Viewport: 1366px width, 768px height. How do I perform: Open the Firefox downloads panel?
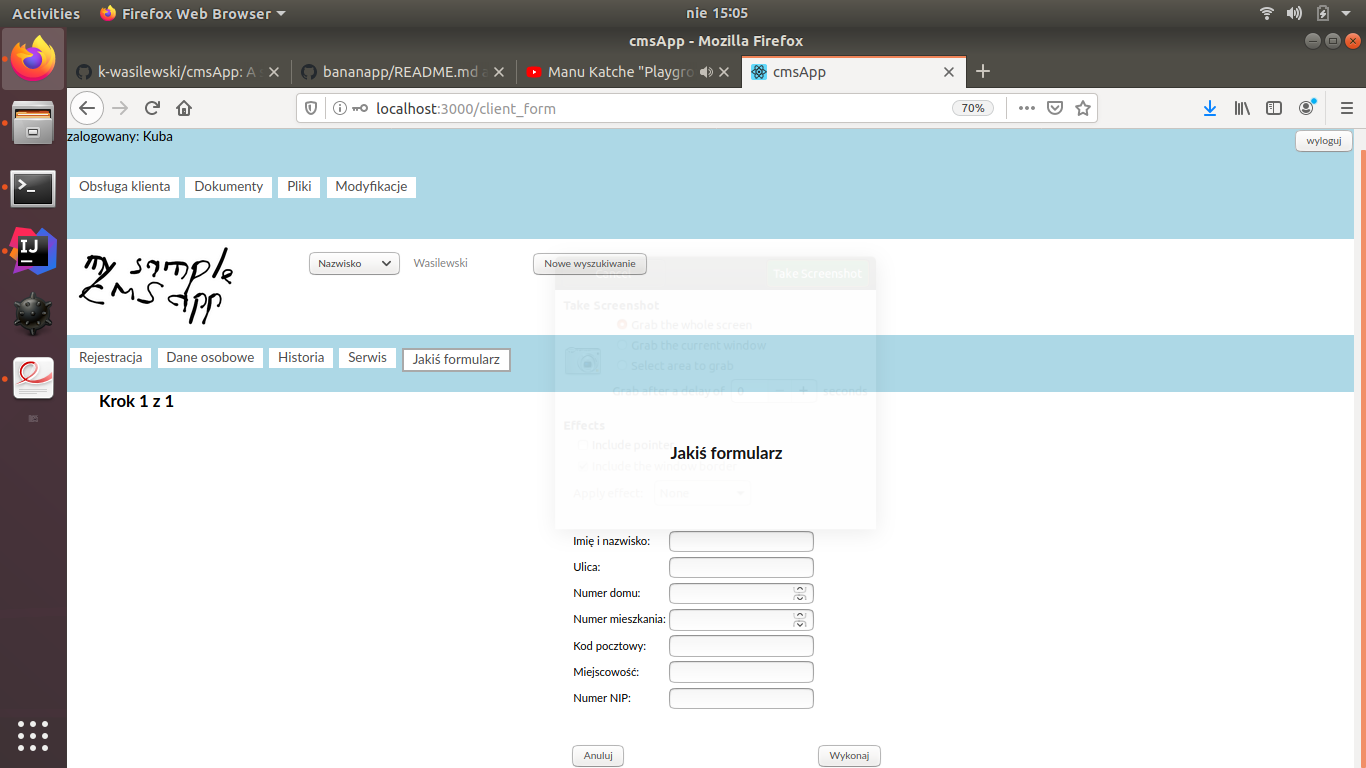click(x=1209, y=108)
